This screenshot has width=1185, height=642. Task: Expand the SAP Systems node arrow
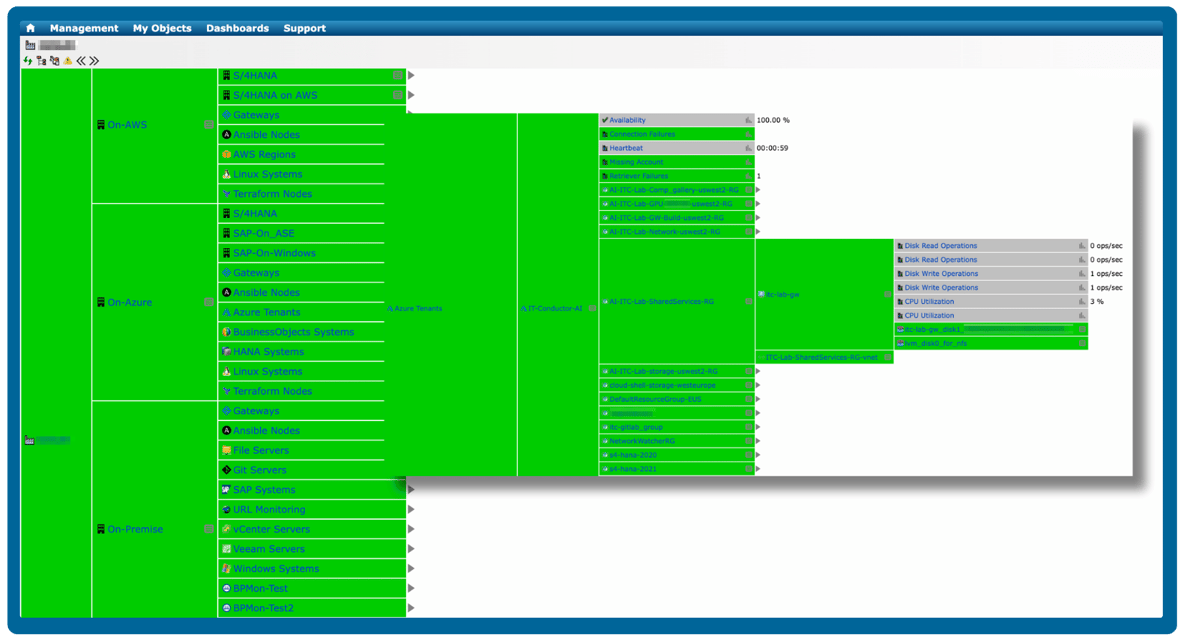click(x=411, y=490)
